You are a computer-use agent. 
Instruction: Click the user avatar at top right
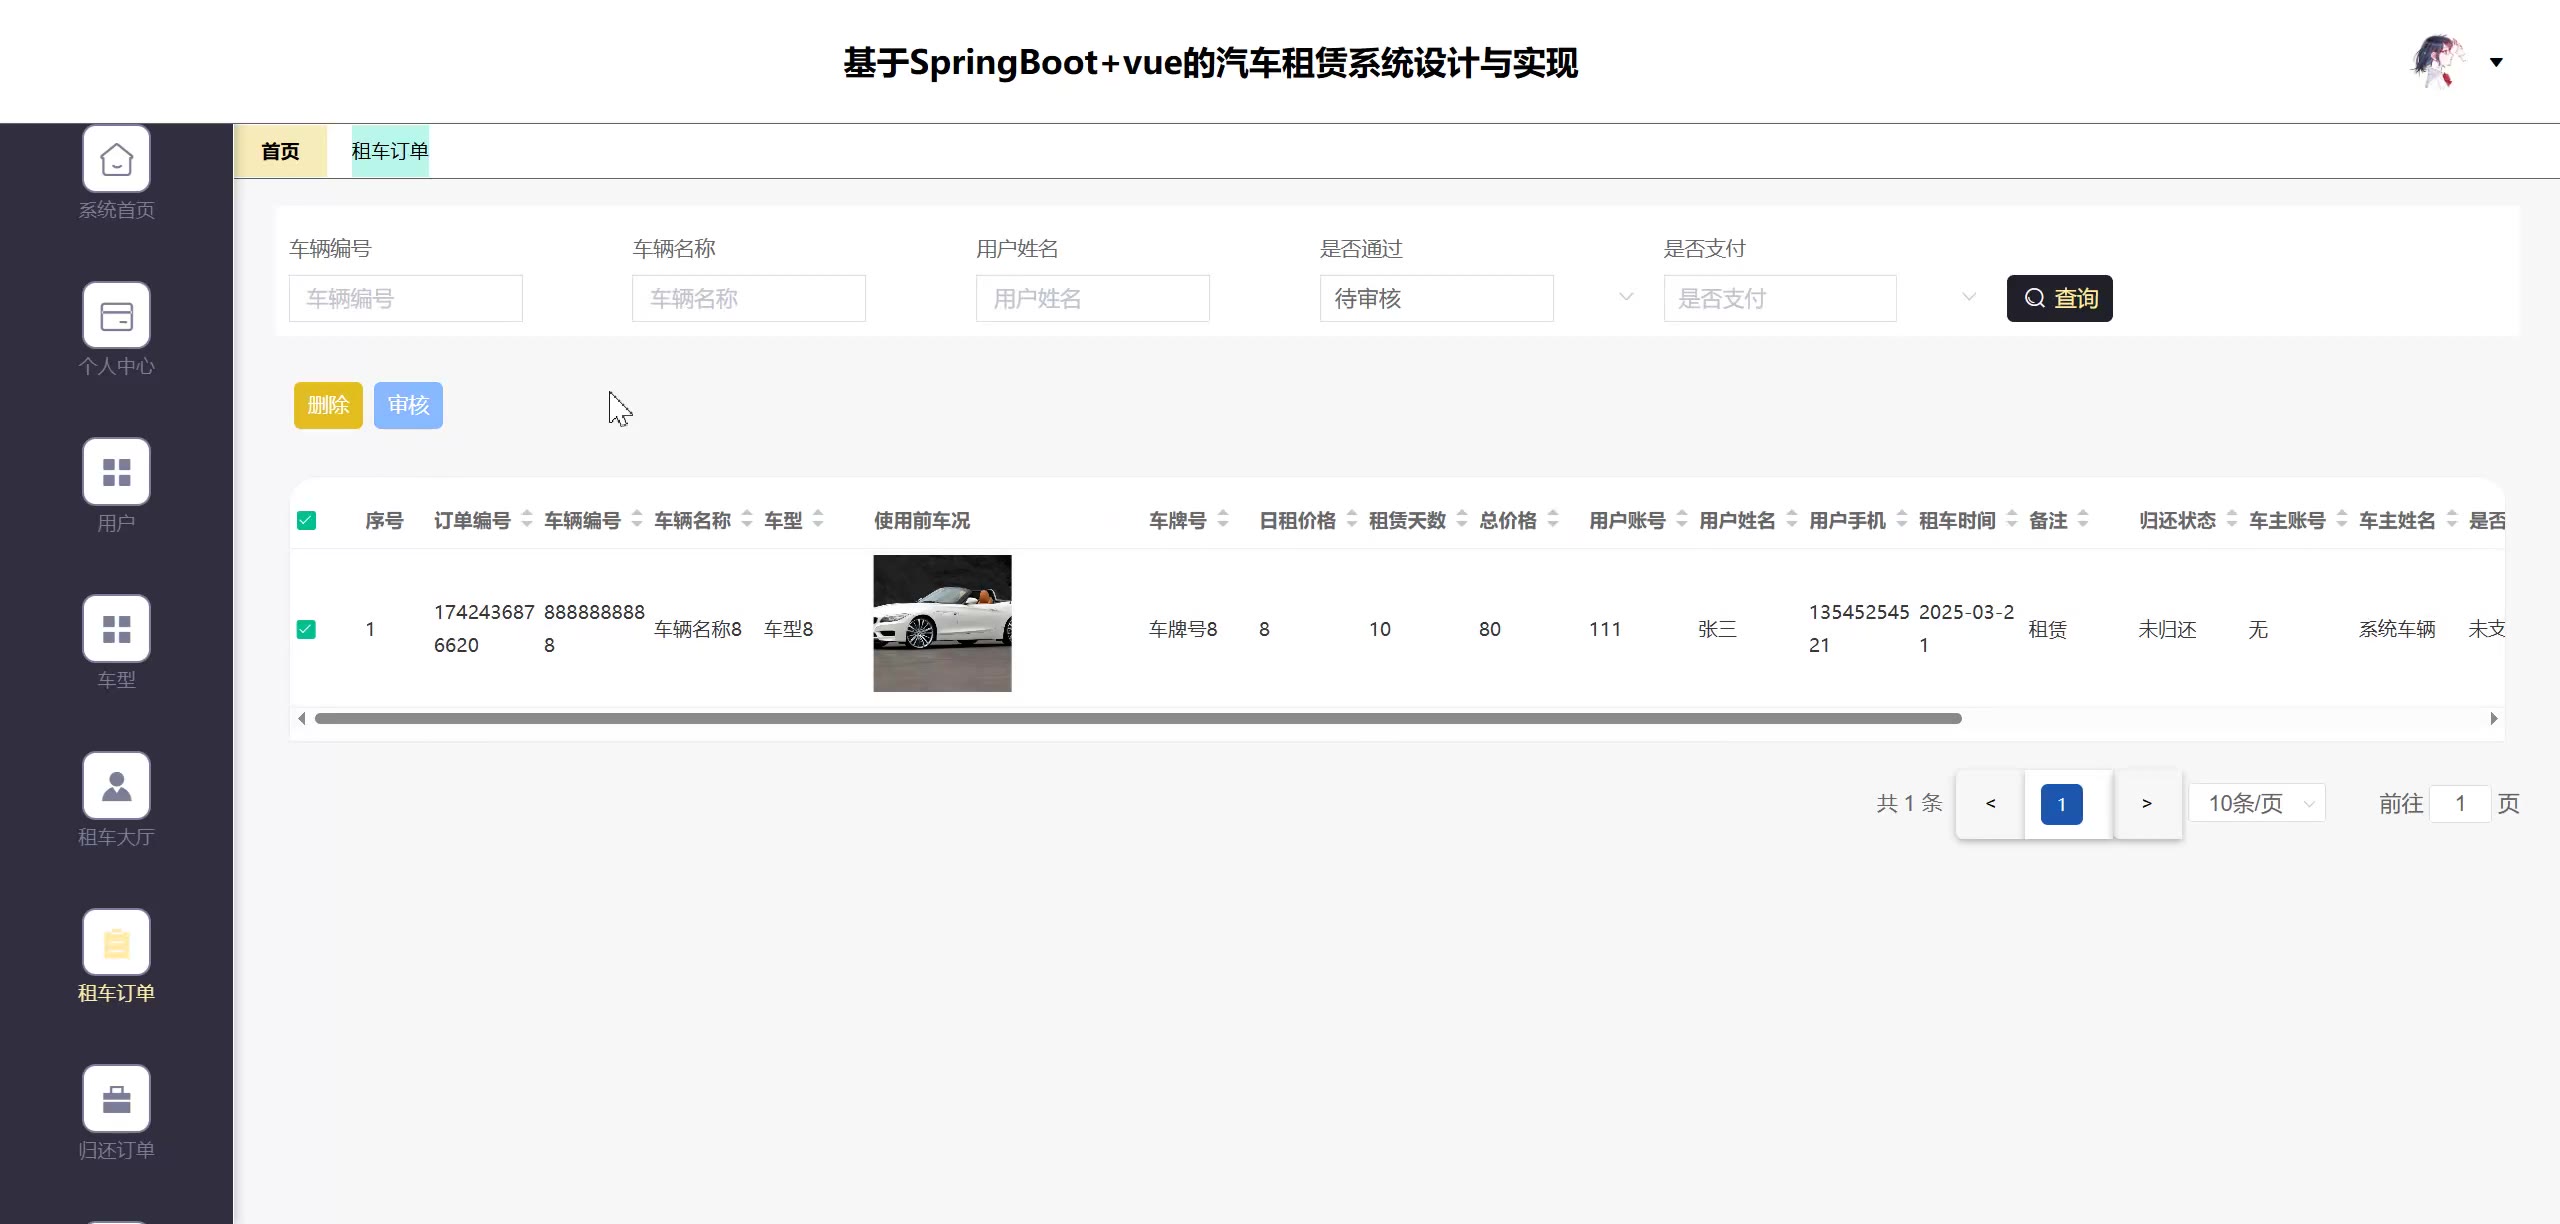click(x=2438, y=62)
